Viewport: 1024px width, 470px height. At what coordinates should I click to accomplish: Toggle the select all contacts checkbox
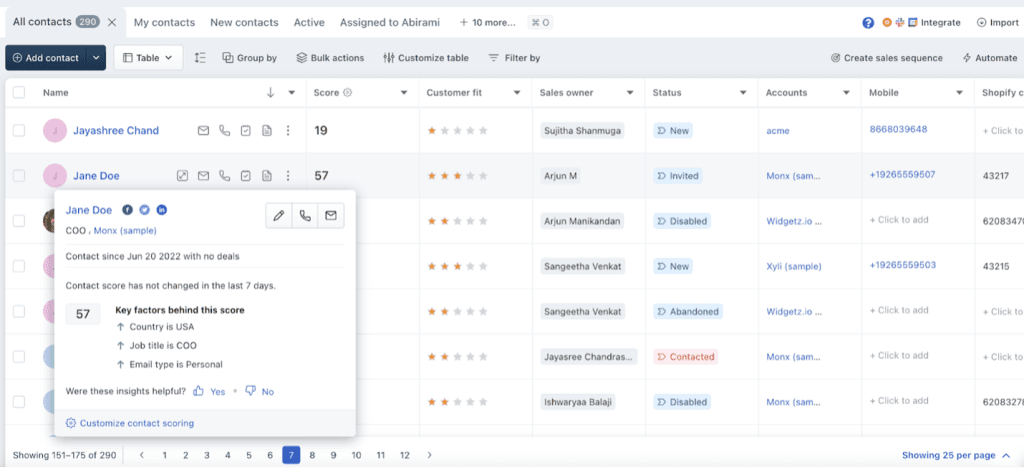19,93
